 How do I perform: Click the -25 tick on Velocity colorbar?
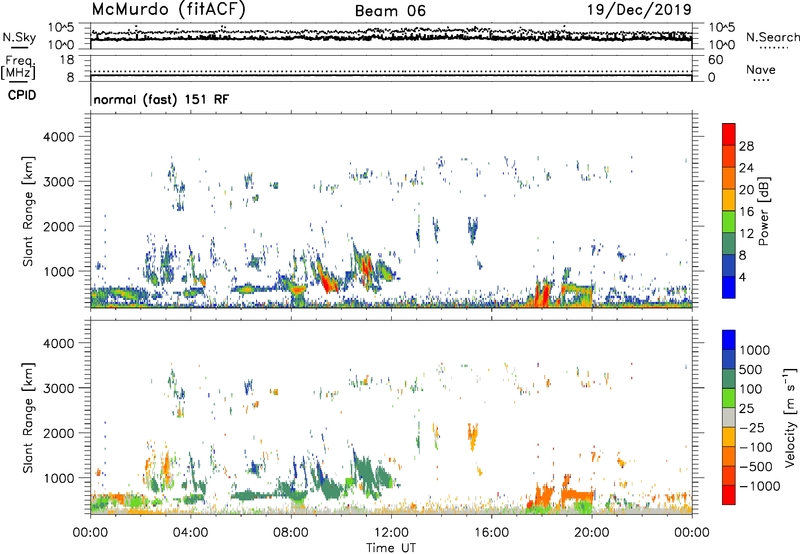(x=752, y=428)
